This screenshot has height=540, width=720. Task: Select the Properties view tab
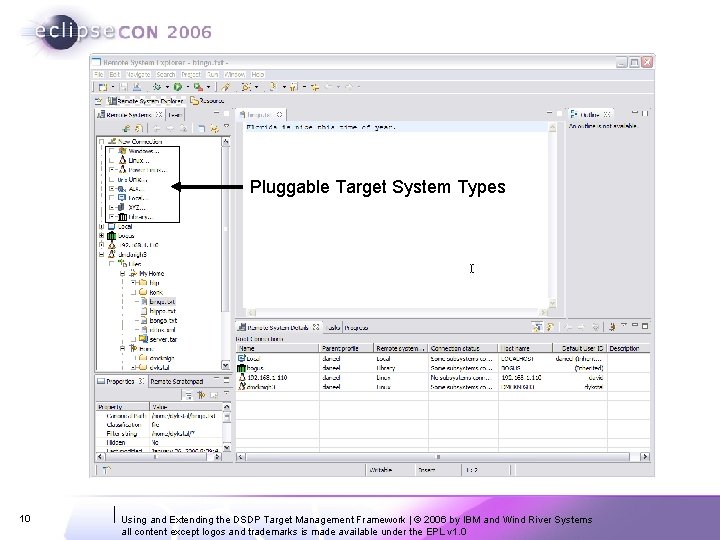(121, 382)
